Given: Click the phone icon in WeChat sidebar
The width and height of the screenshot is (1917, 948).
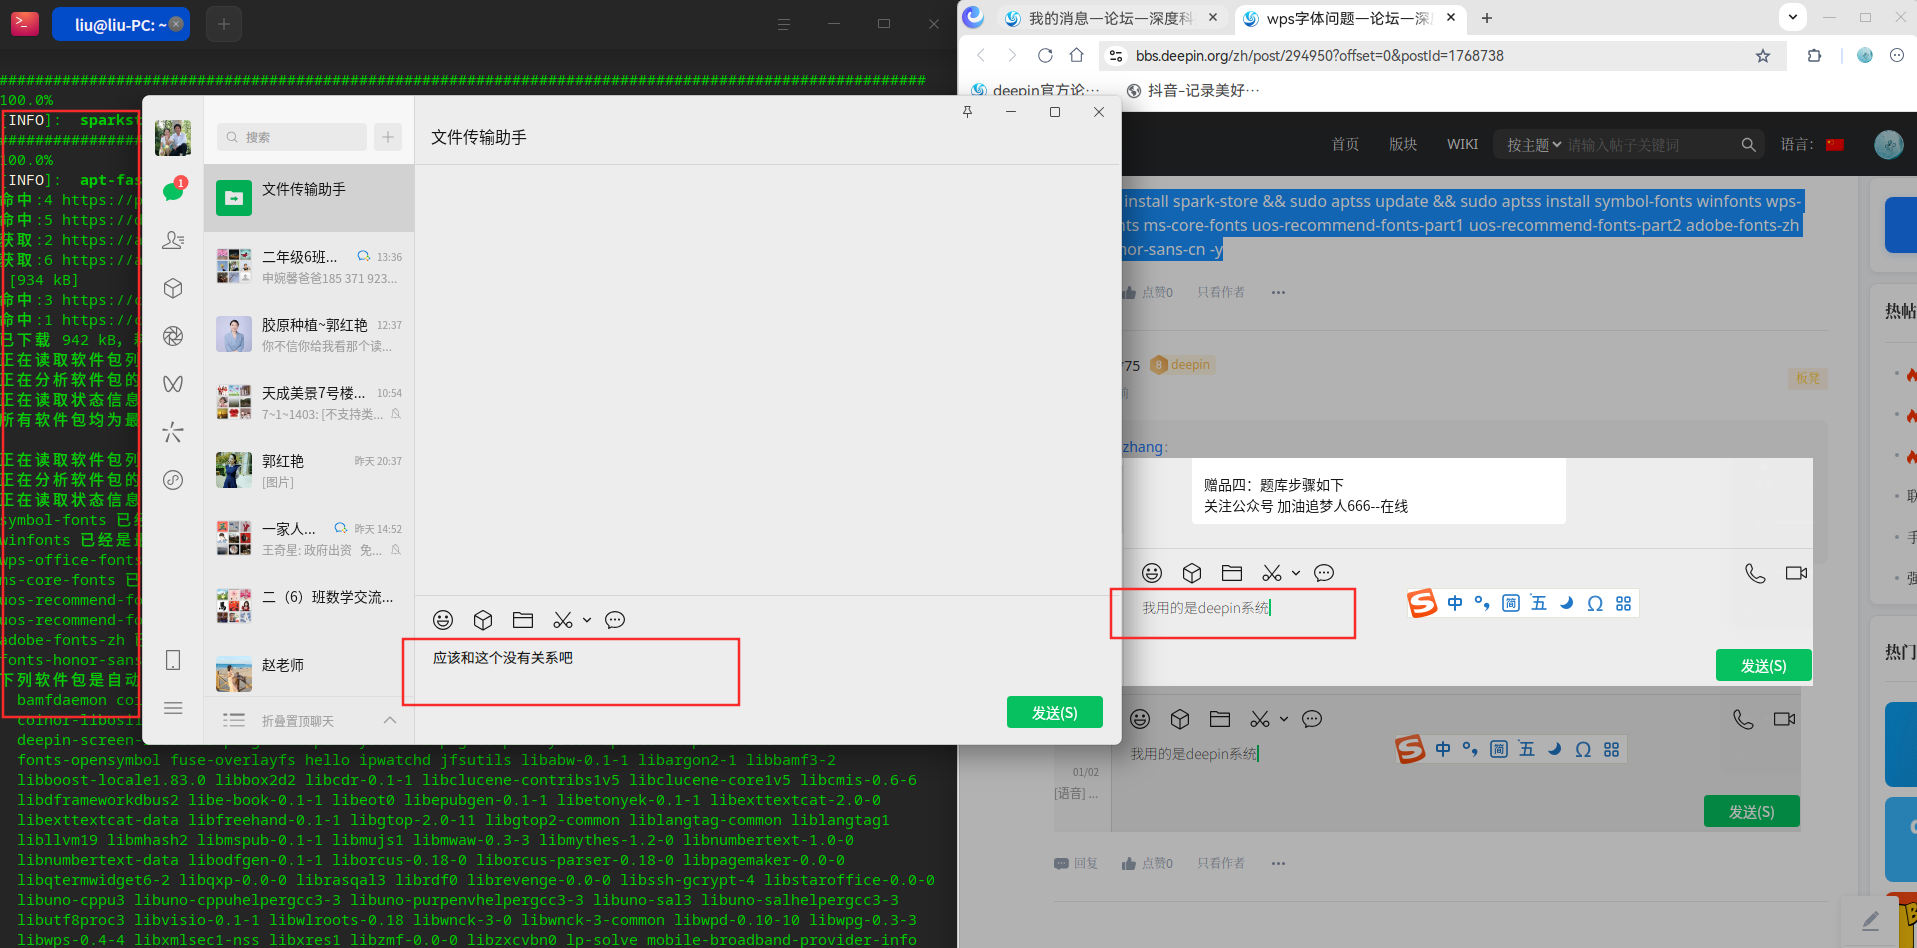Looking at the screenshot, I should coord(173,660).
